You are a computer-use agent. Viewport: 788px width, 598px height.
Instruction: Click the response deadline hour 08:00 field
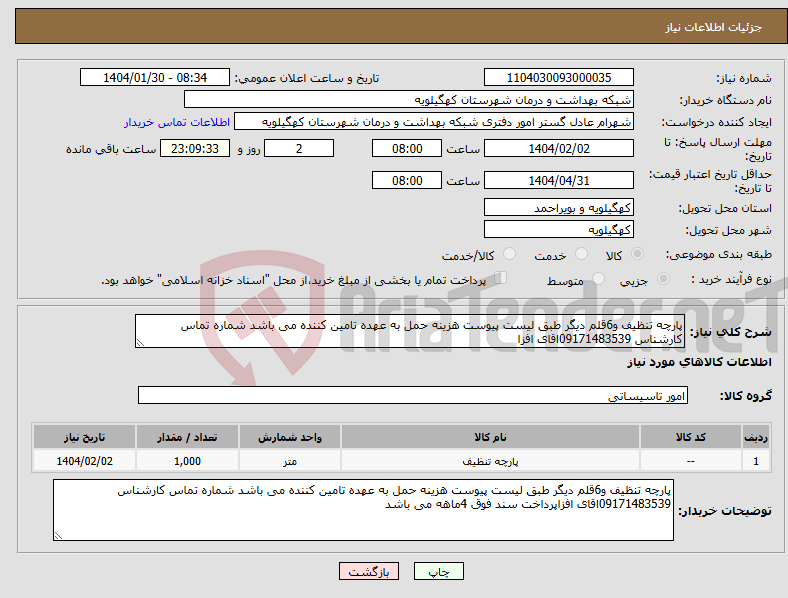[407, 149]
